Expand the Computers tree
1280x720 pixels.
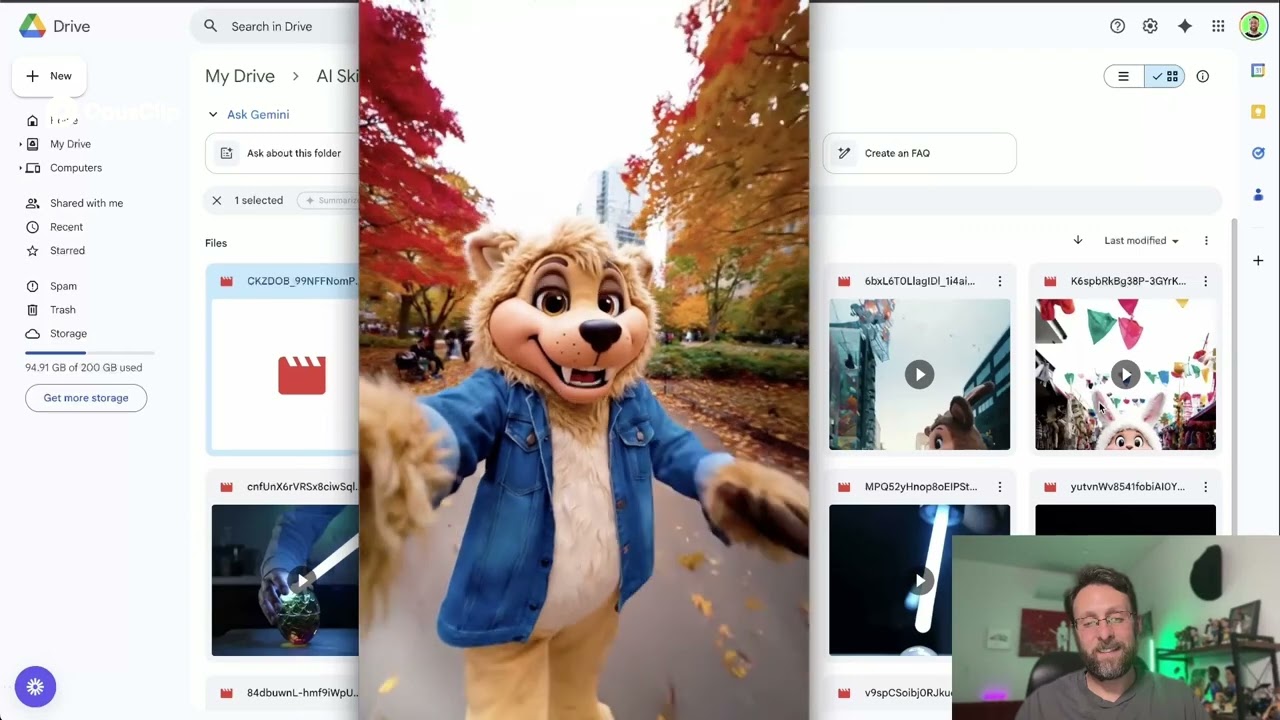click(x=20, y=168)
